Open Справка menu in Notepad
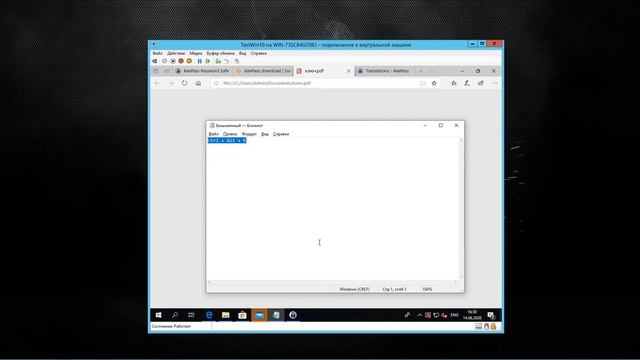Image resolution: width=640 pixels, height=360 pixels. (281, 134)
